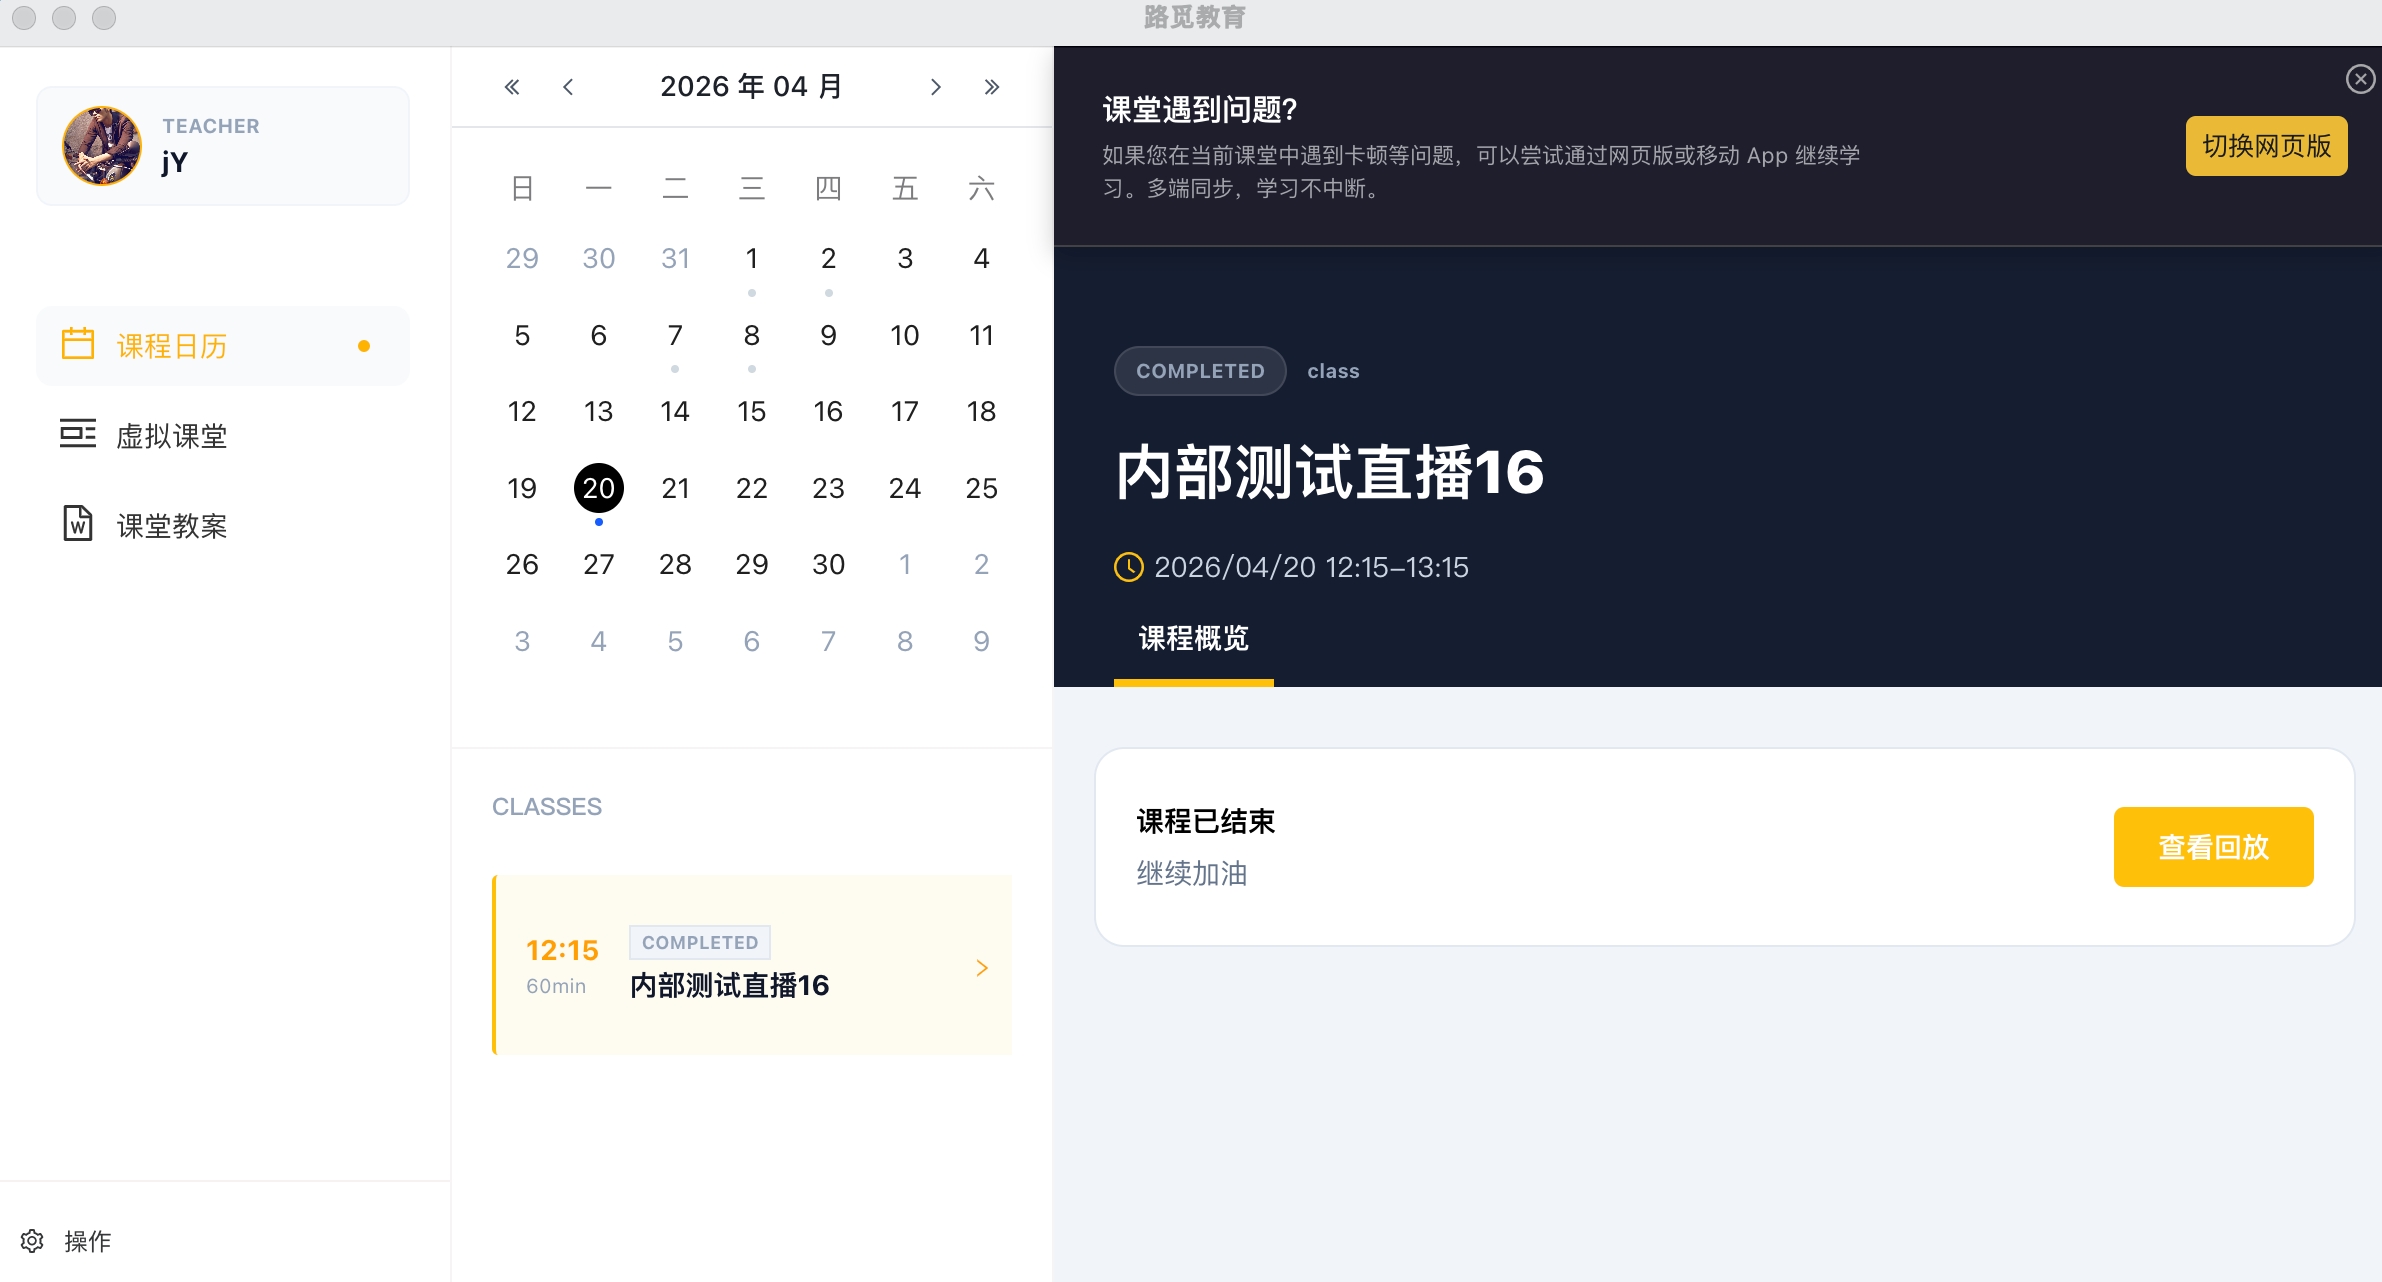Jump to next year with double-right arrows
This screenshot has width=2382, height=1282.
point(991,87)
